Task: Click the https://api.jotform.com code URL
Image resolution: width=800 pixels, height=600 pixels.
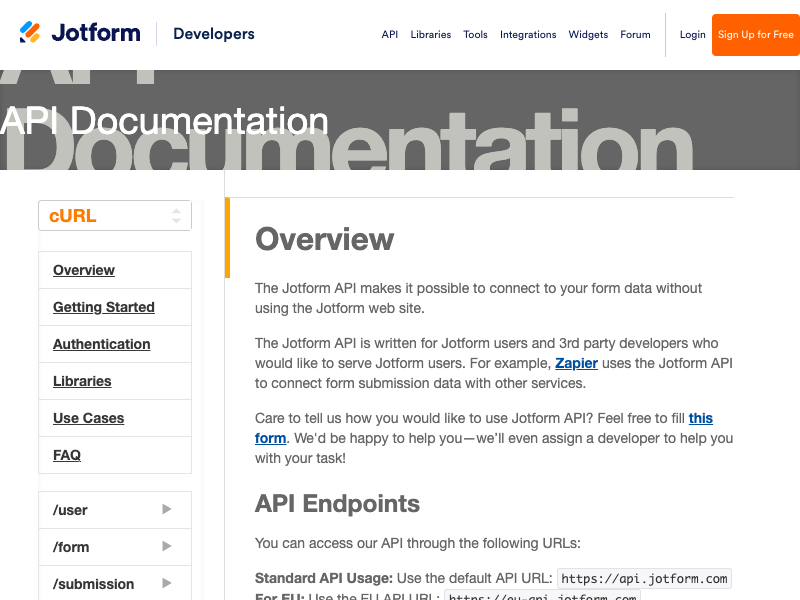Action: click(644, 579)
